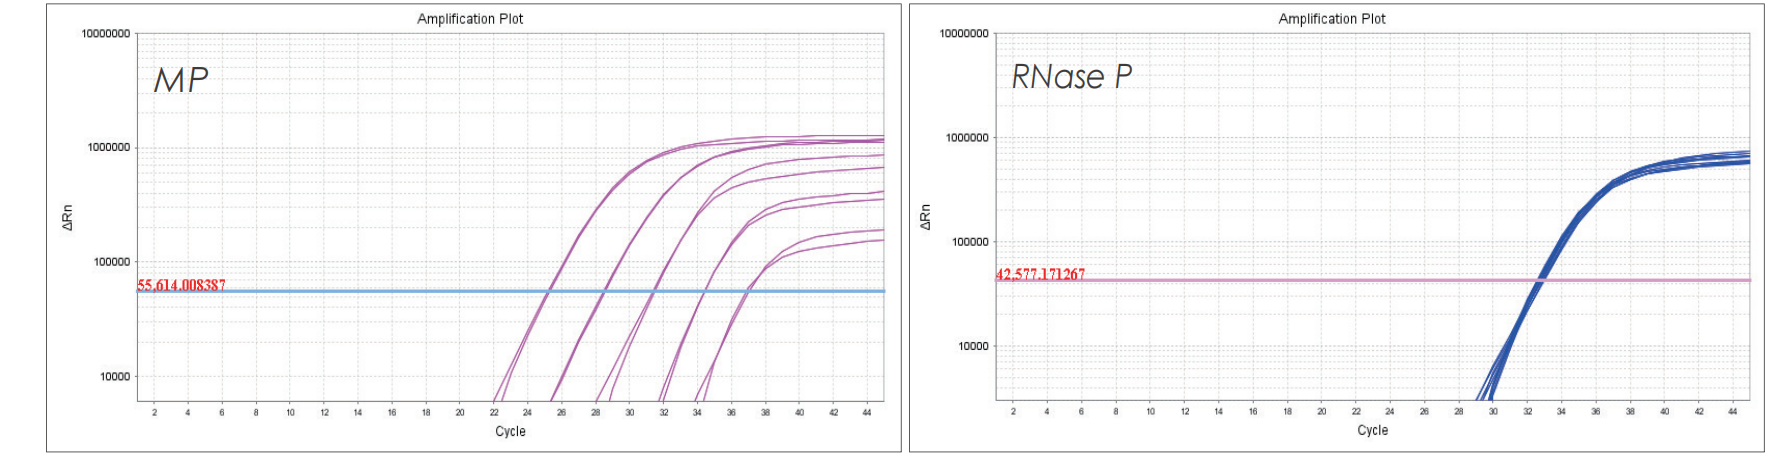Select the RNase P label in right plot

(1071, 77)
